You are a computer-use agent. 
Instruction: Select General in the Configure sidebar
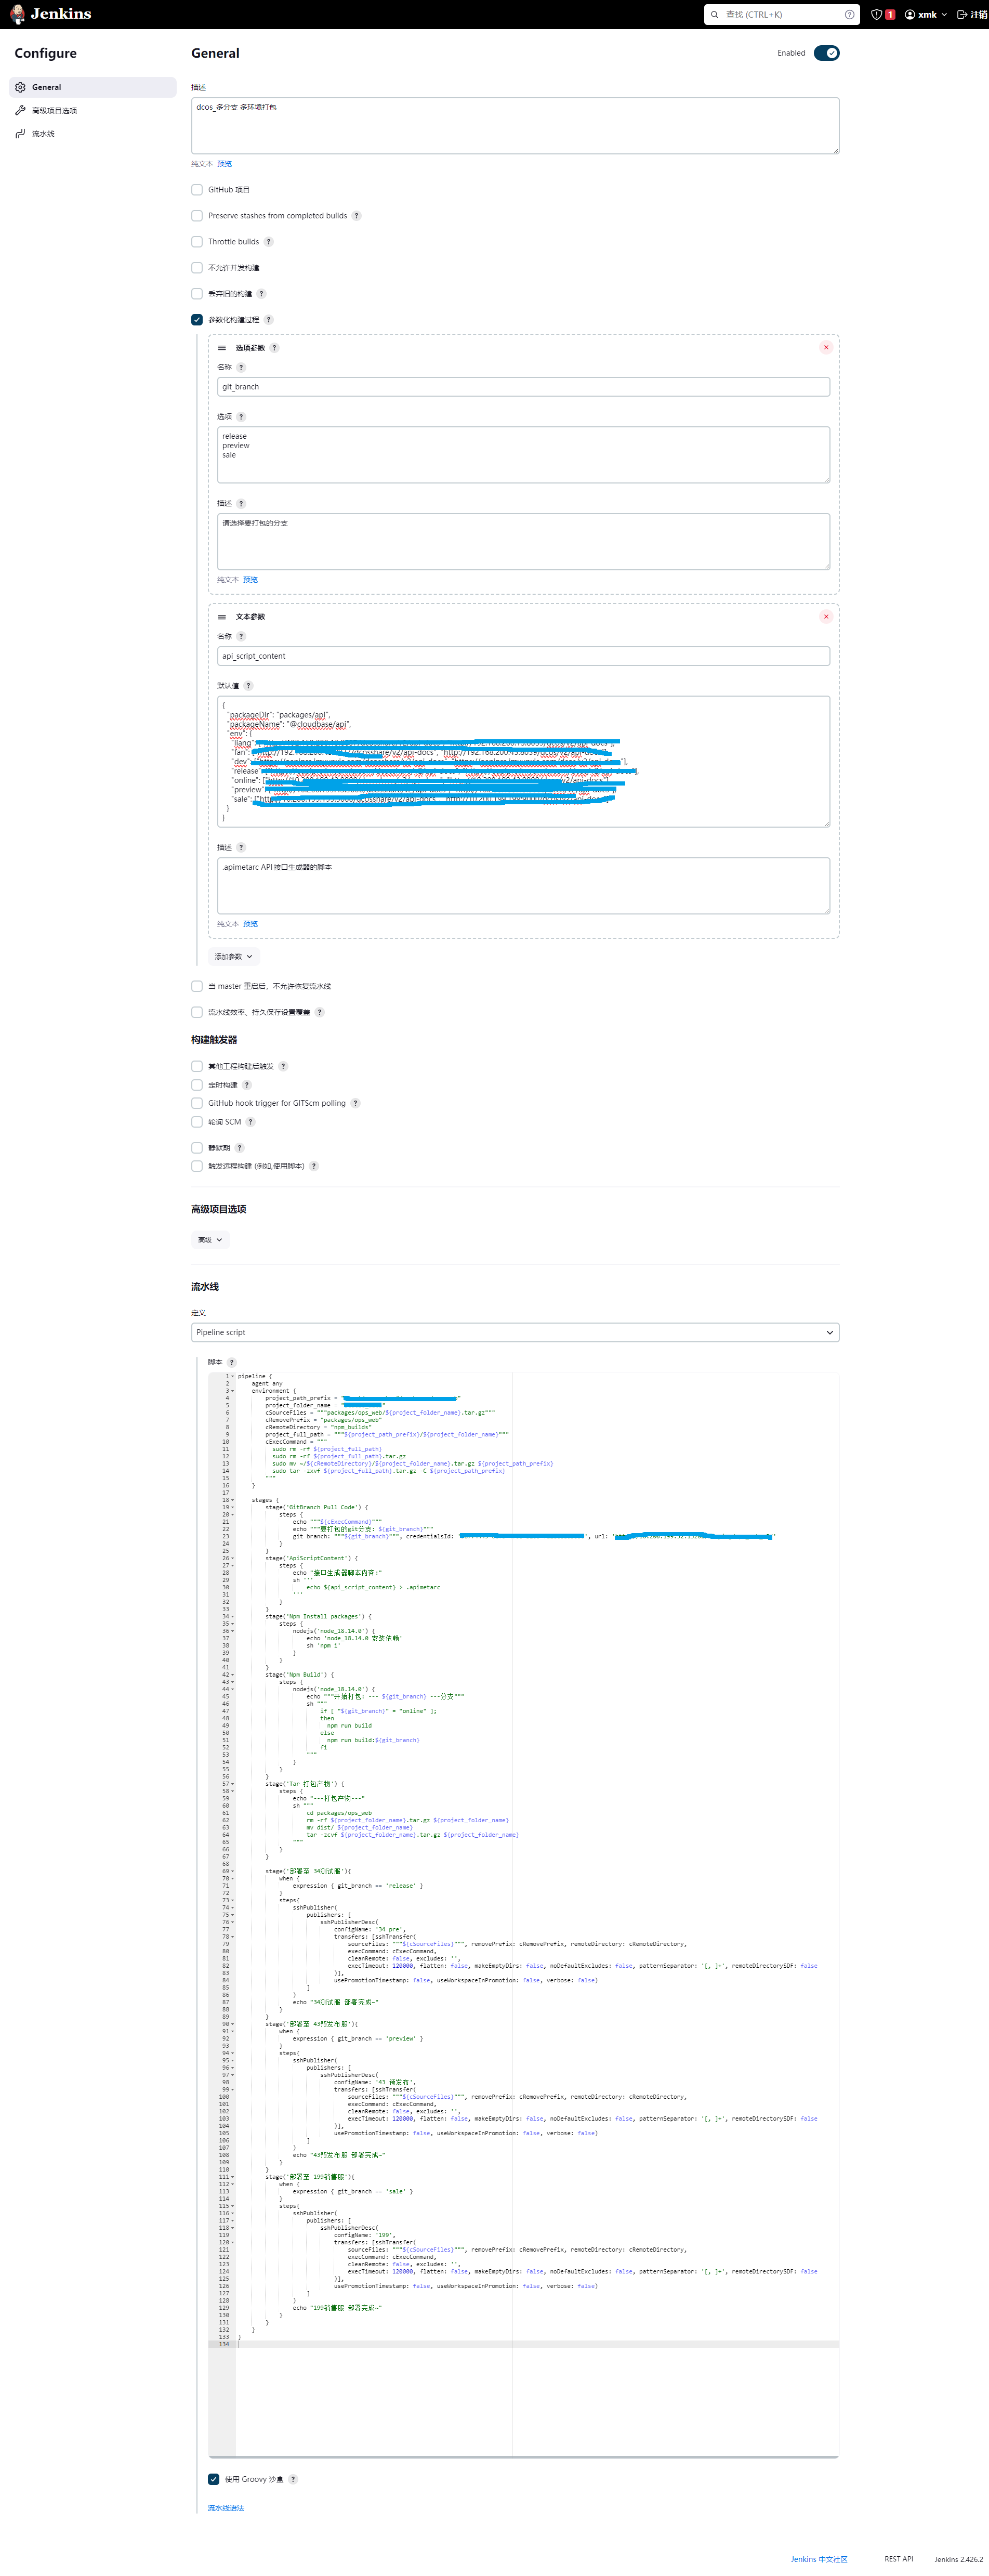click(x=93, y=87)
